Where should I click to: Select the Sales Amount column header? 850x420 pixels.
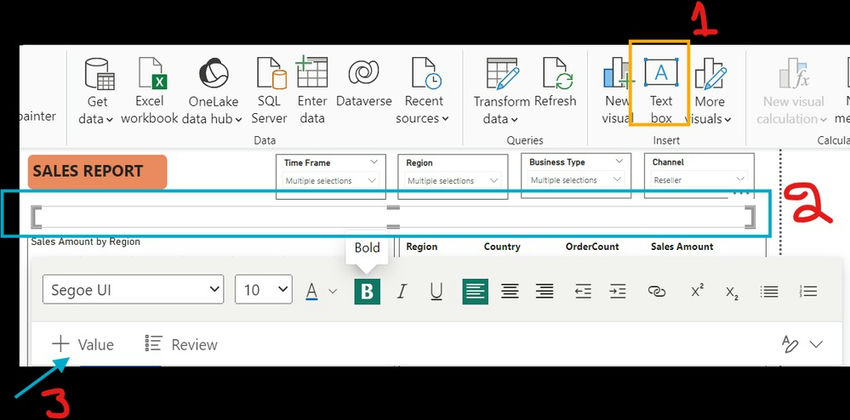pyautogui.click(x=682, y=247)
